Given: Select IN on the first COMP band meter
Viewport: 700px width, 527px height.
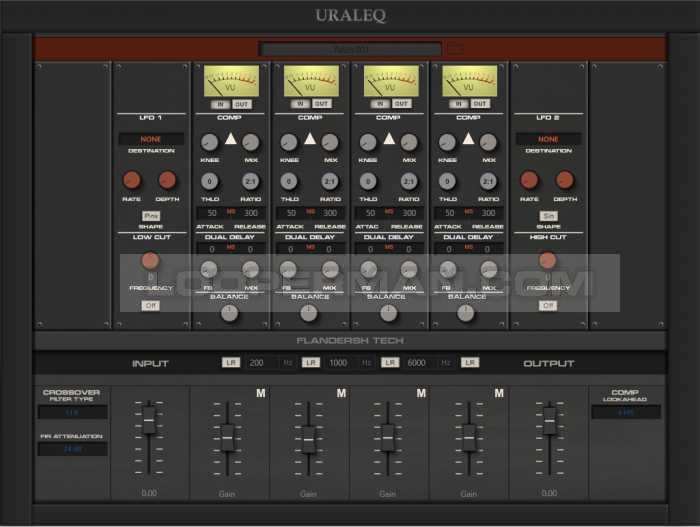Looking at the screenshot, I should point(221,104).
